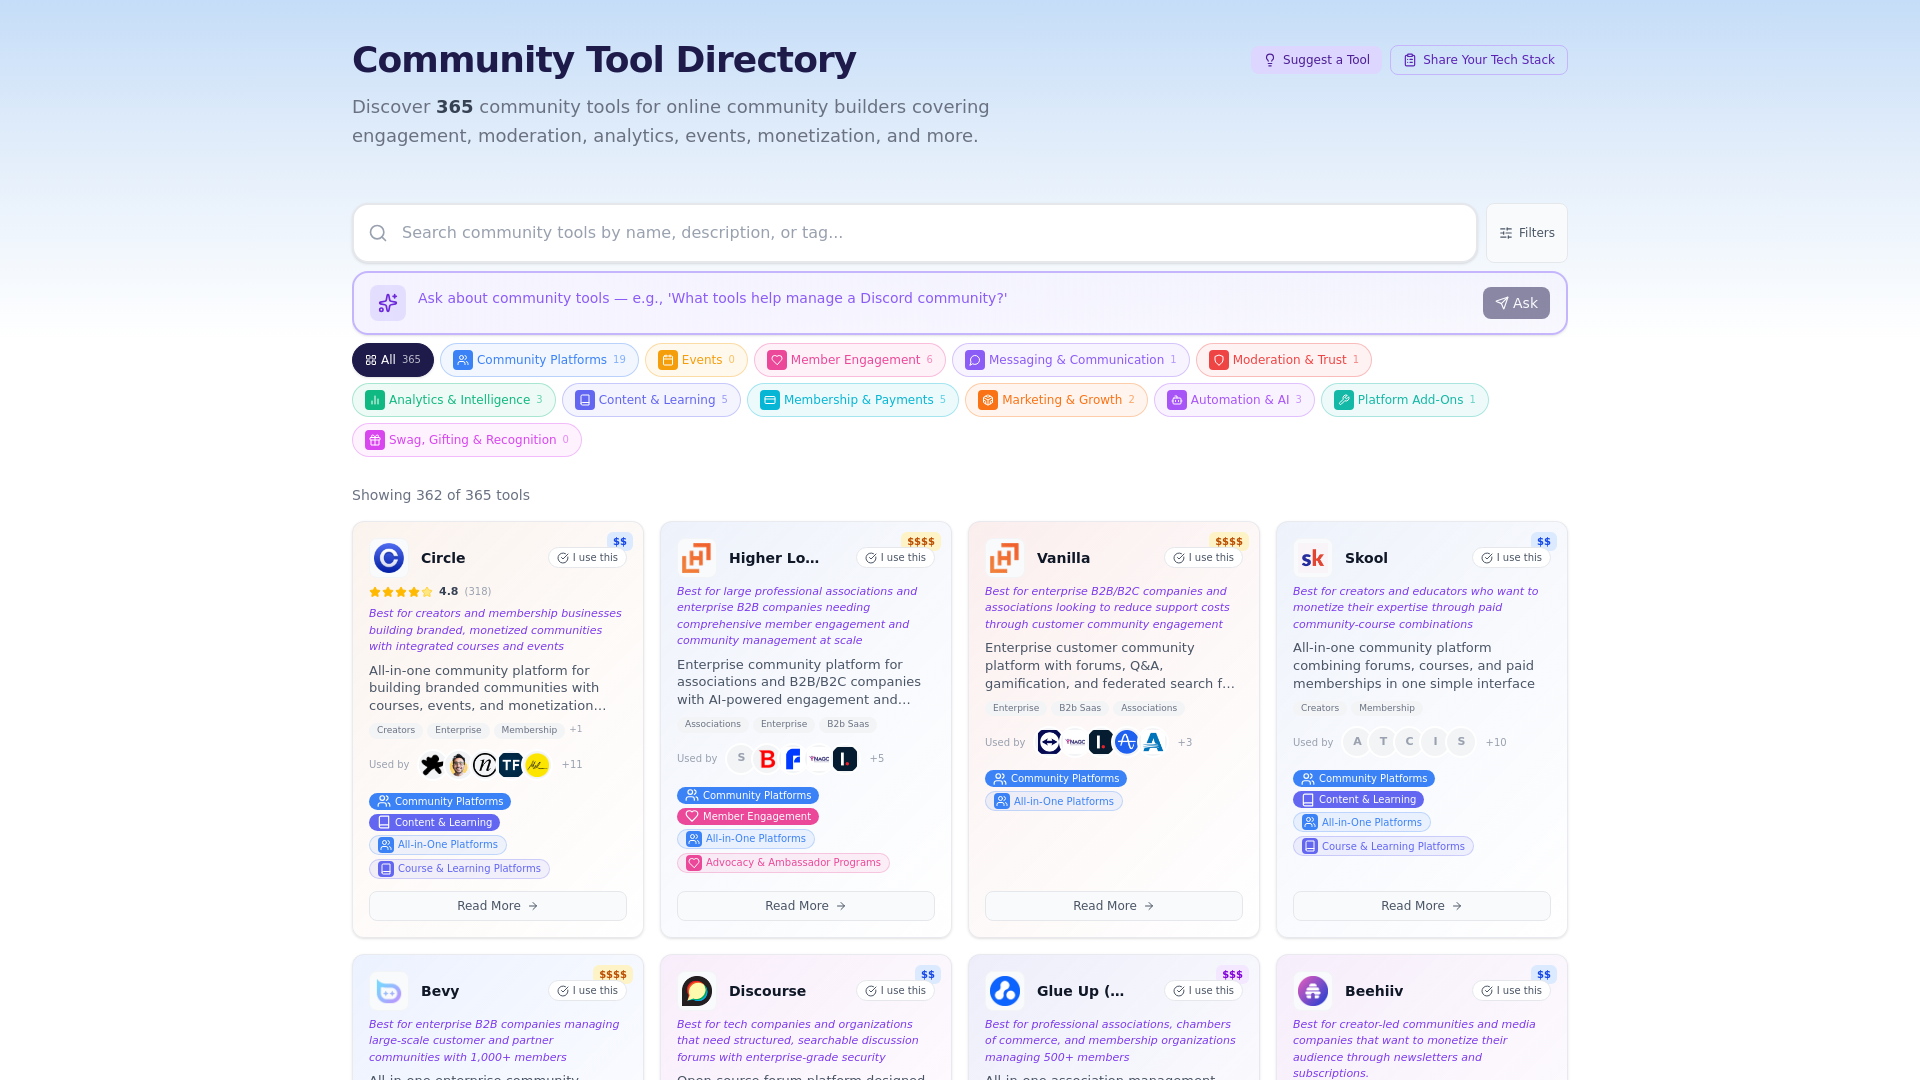Click the 'T' user avatar on the Skool card
This screenshot has width=1920, height=1080.
click(x=1383, y=742)
